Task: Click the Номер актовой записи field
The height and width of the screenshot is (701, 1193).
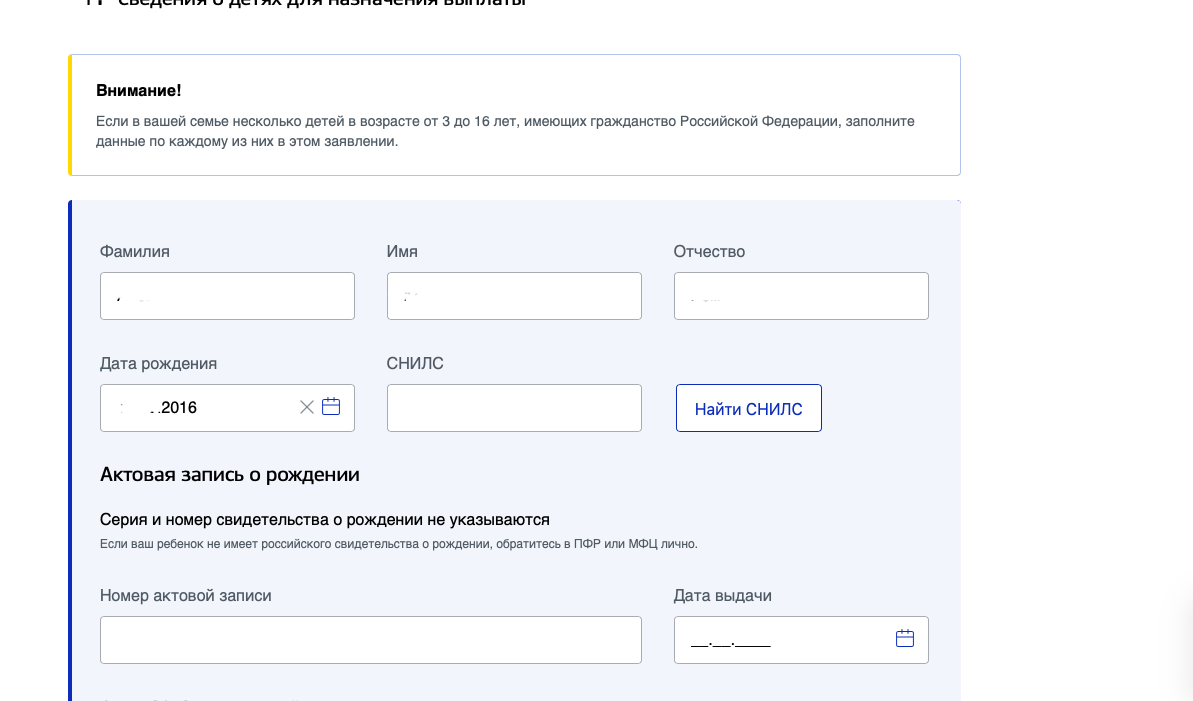Action: (x=370, y=640)
